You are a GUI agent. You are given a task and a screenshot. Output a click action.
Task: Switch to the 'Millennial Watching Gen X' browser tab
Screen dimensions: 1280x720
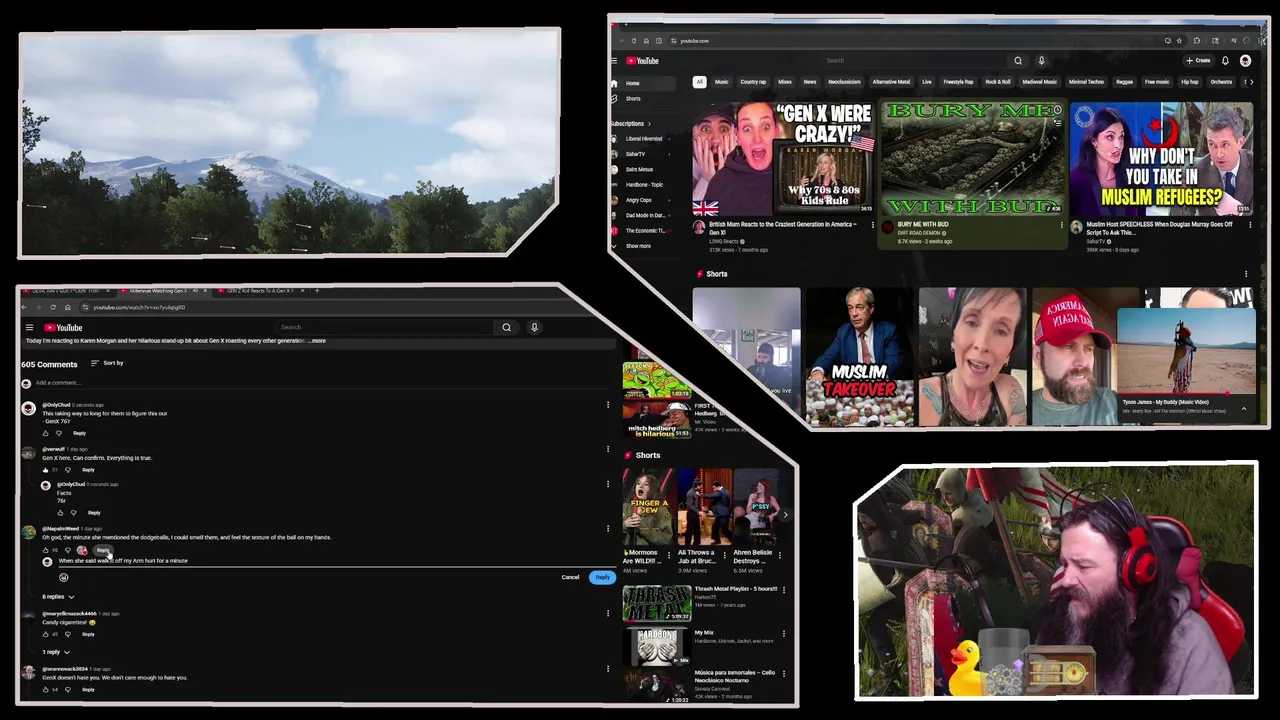click(157, 291)
